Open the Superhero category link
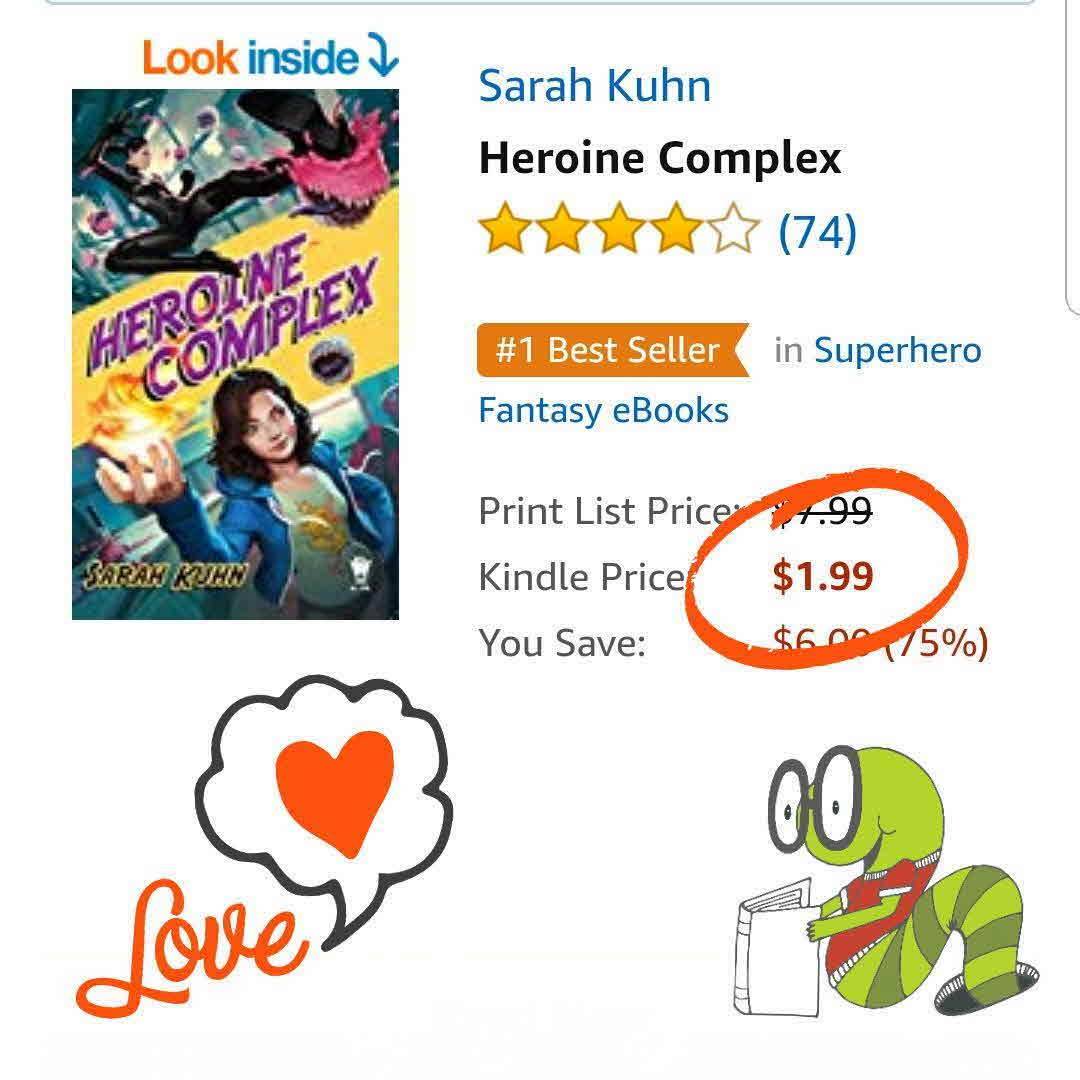Viewport: 1080px width, 1080px height. click(897, 350)
